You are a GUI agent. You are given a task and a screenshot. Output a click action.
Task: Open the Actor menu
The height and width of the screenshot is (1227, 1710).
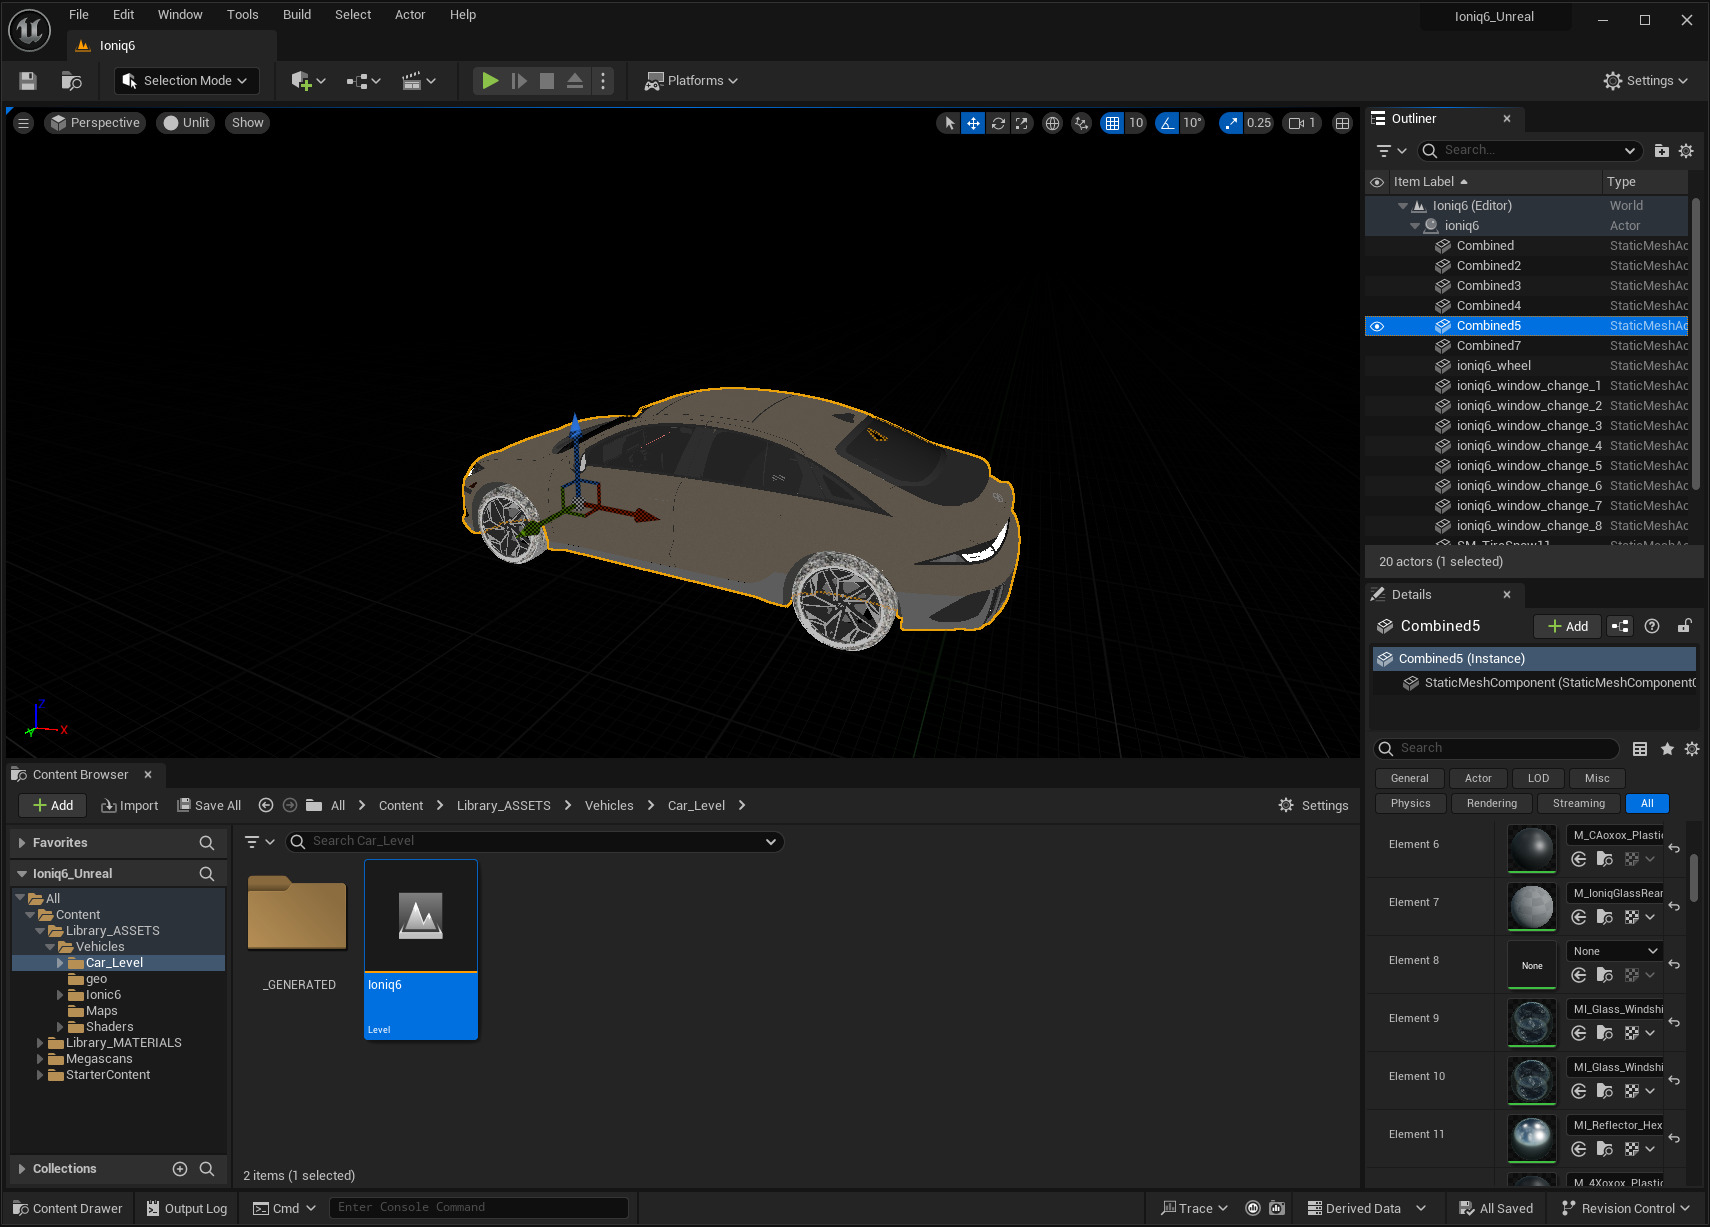tap(410, 15)
